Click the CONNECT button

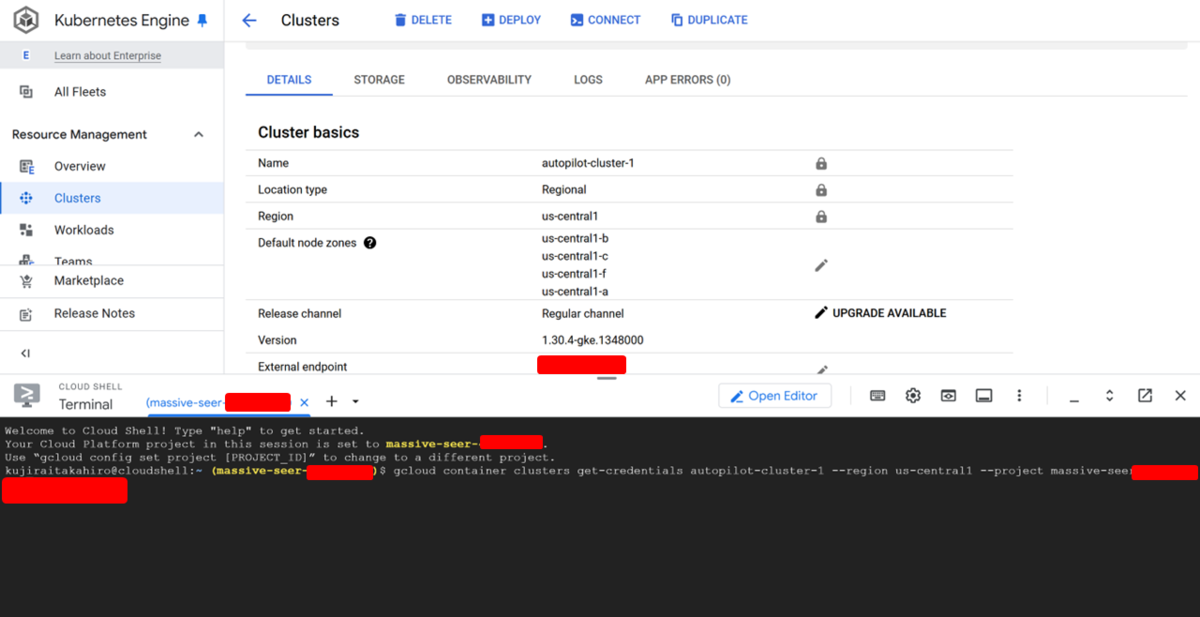pyautogui.click(x=605, y=20)
